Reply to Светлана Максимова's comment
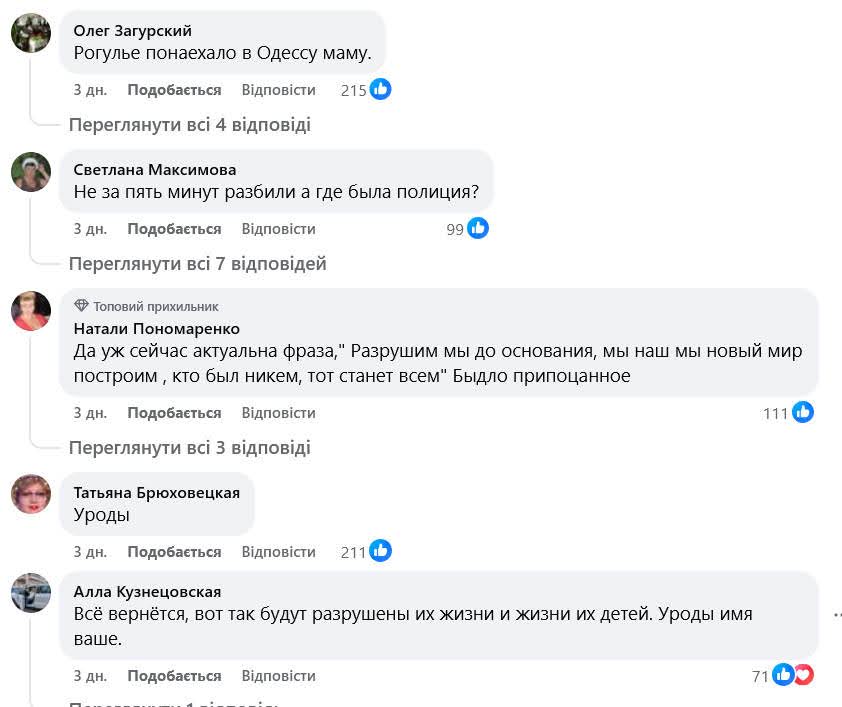The width and height of the screenshot is (842, 707). pos(278,229)
